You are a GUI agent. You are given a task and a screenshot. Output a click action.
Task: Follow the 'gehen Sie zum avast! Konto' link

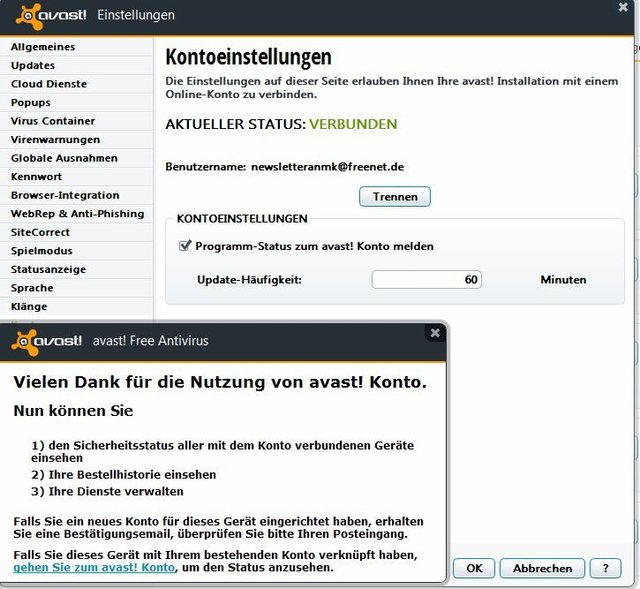[94, 567]
